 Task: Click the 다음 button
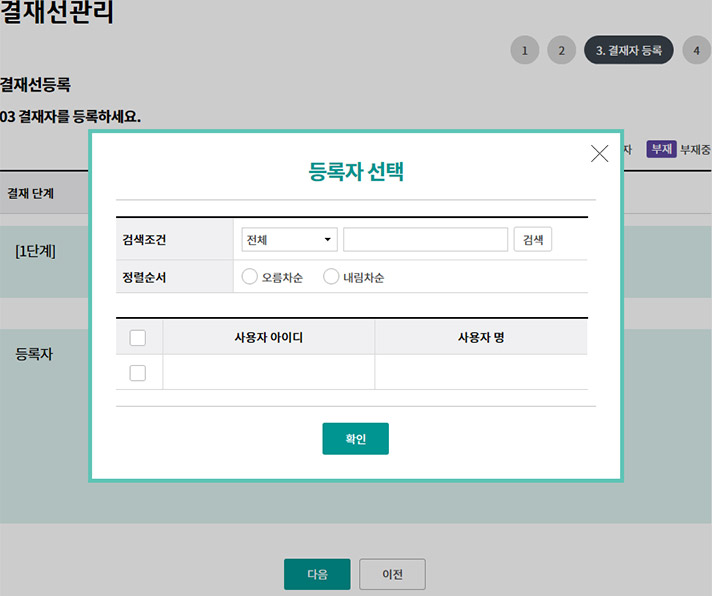point(317,574)
